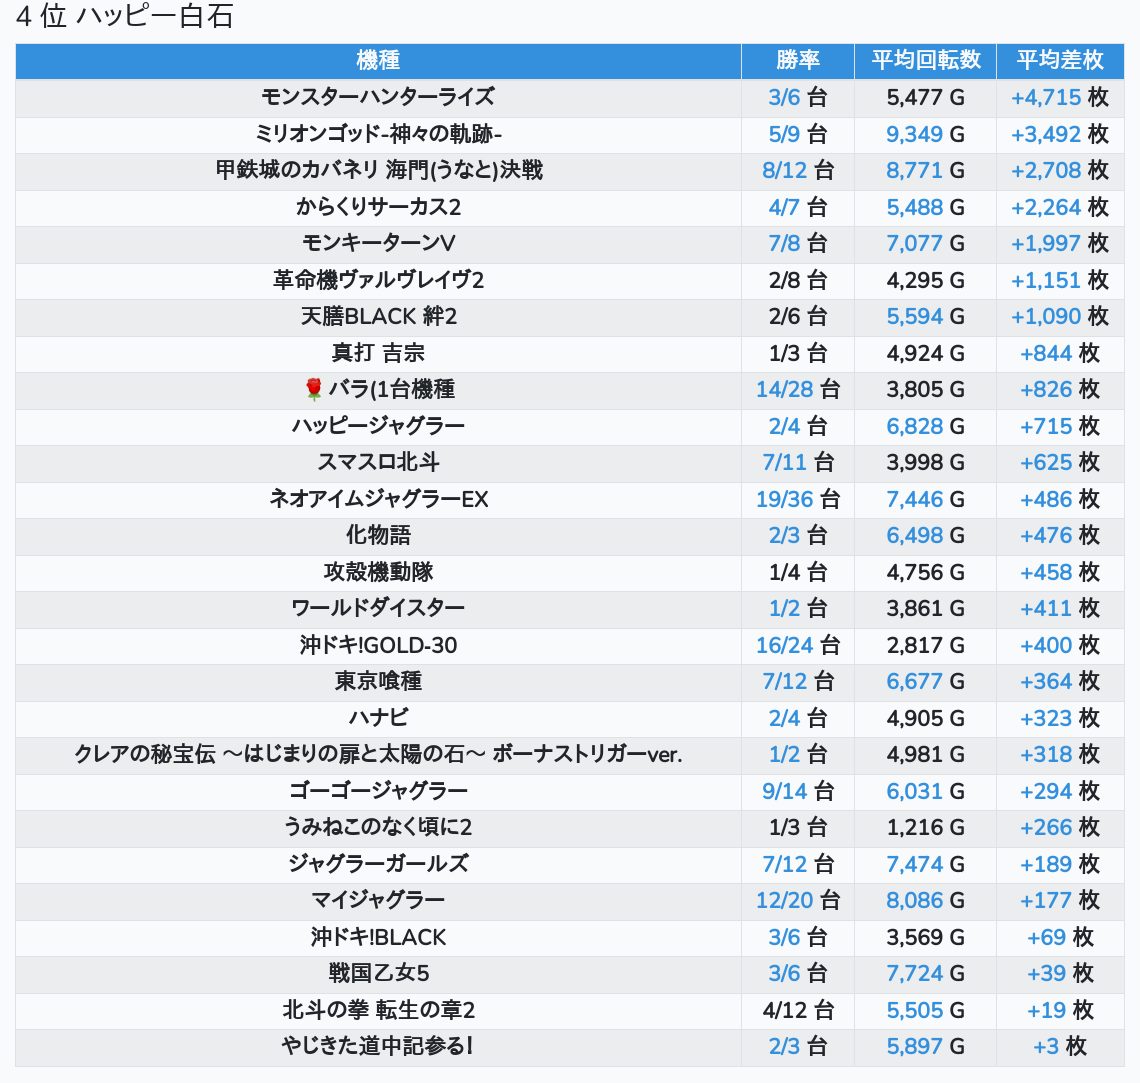Click the +3,492 枚 difference value
1140x1083 pixels.
tap(1060, 134)
